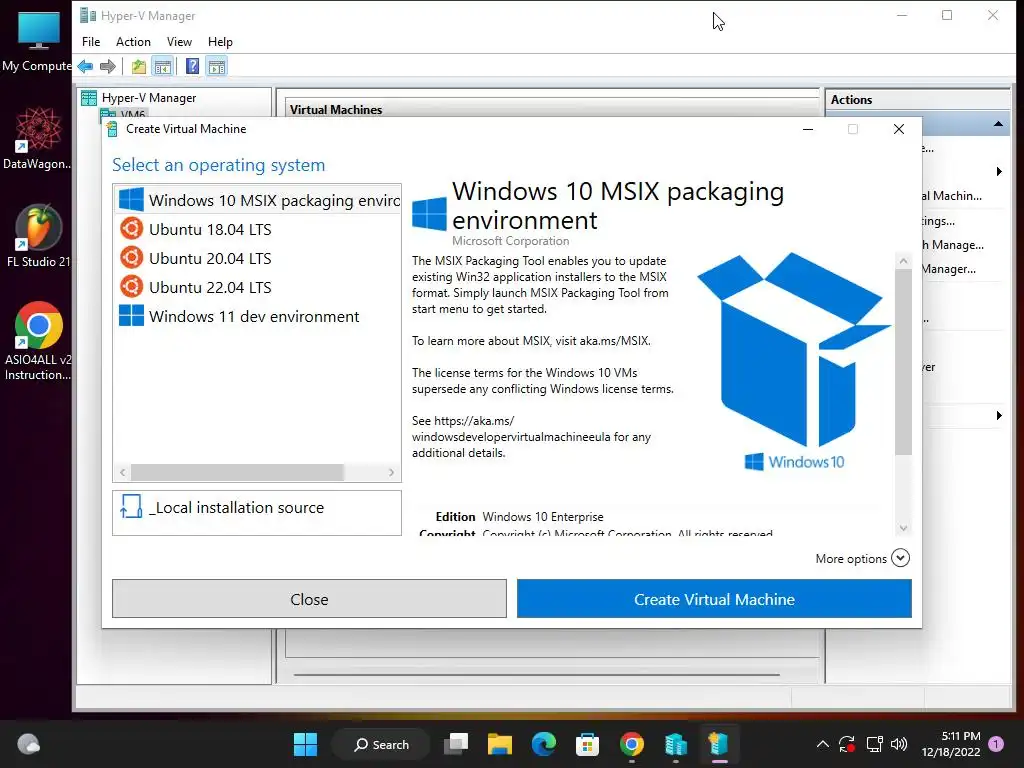Image resolution: width=1024 pixels, height=768 pixels.
Task: Close the Create Virtual Machine dialog with X
Action: (x=899, y=129)
